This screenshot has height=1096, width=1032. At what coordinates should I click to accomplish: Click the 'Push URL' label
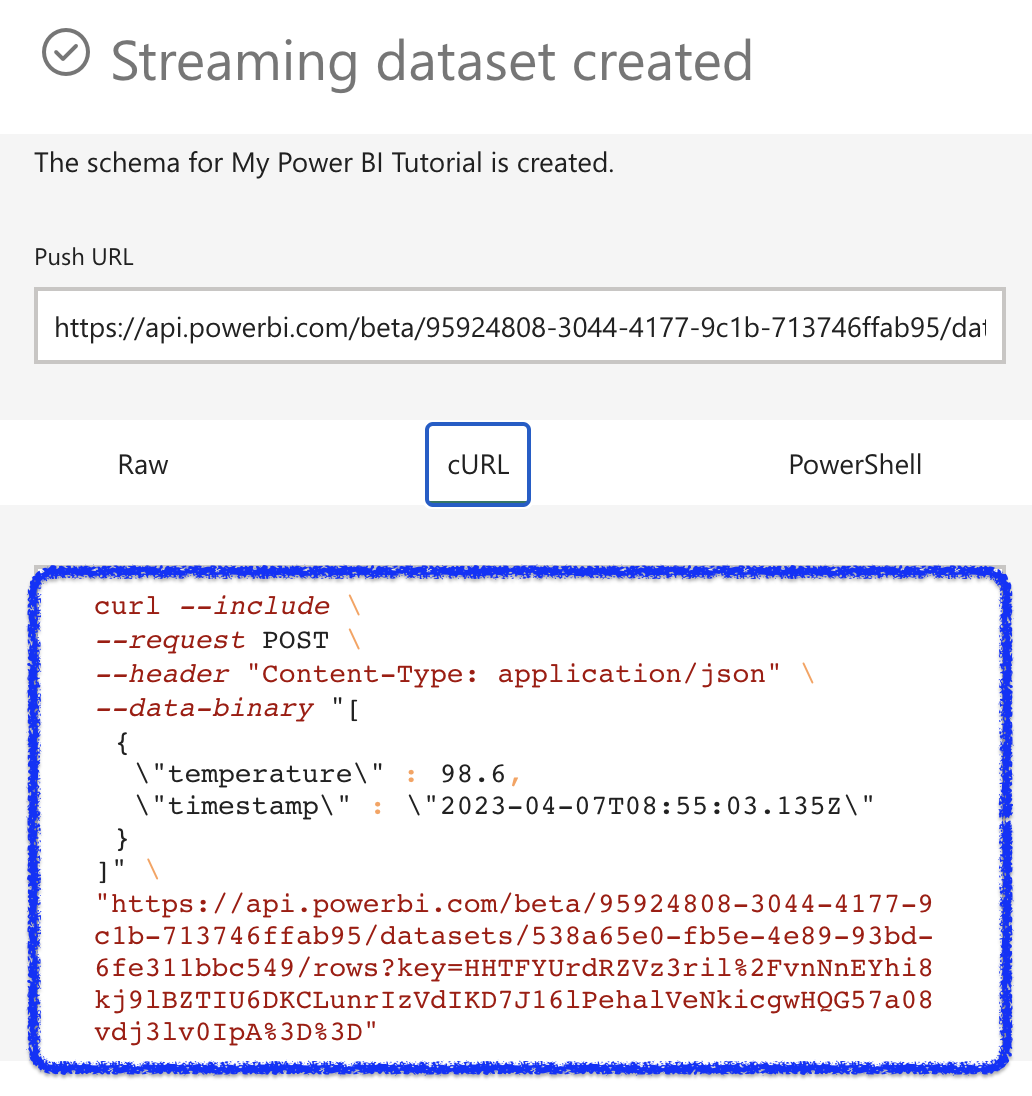tap(83, 257)
